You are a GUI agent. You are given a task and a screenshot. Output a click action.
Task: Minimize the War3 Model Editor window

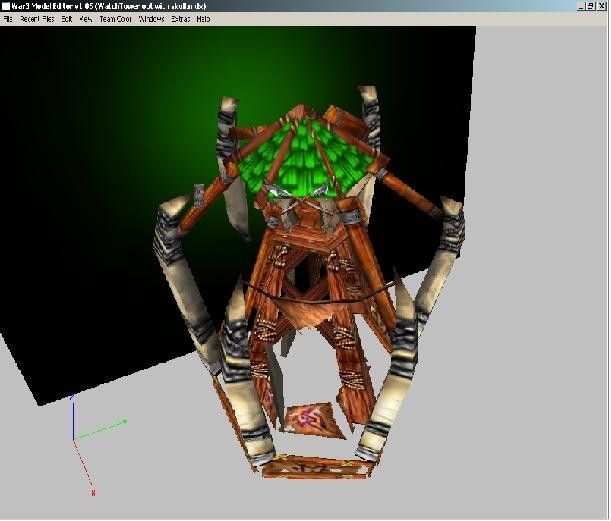(581, 6)
